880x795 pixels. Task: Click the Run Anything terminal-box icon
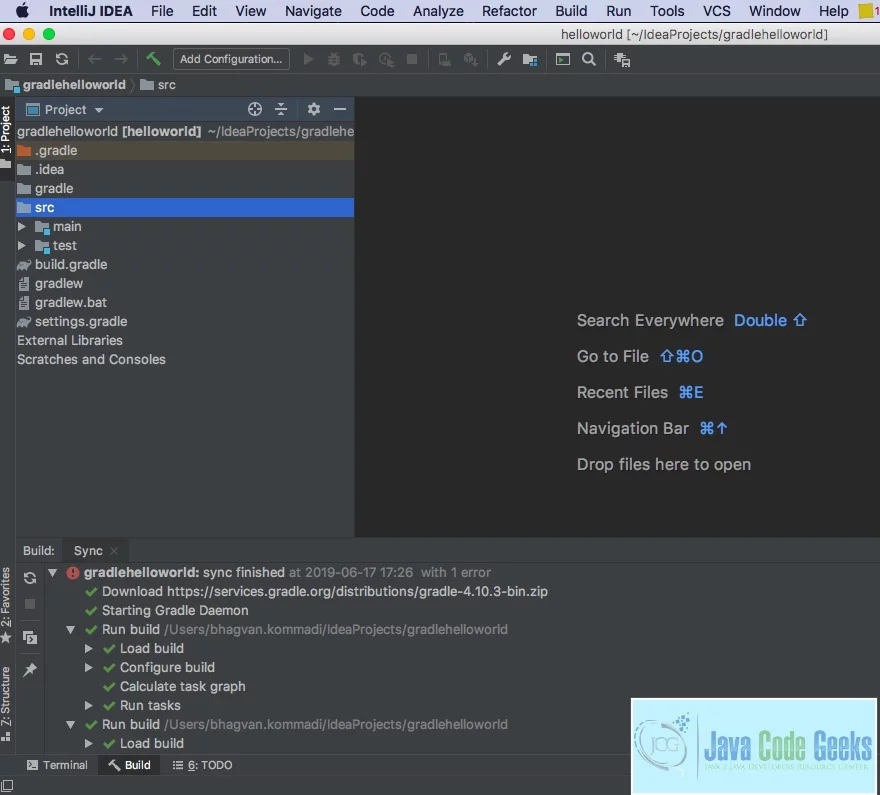click(563, 59)
